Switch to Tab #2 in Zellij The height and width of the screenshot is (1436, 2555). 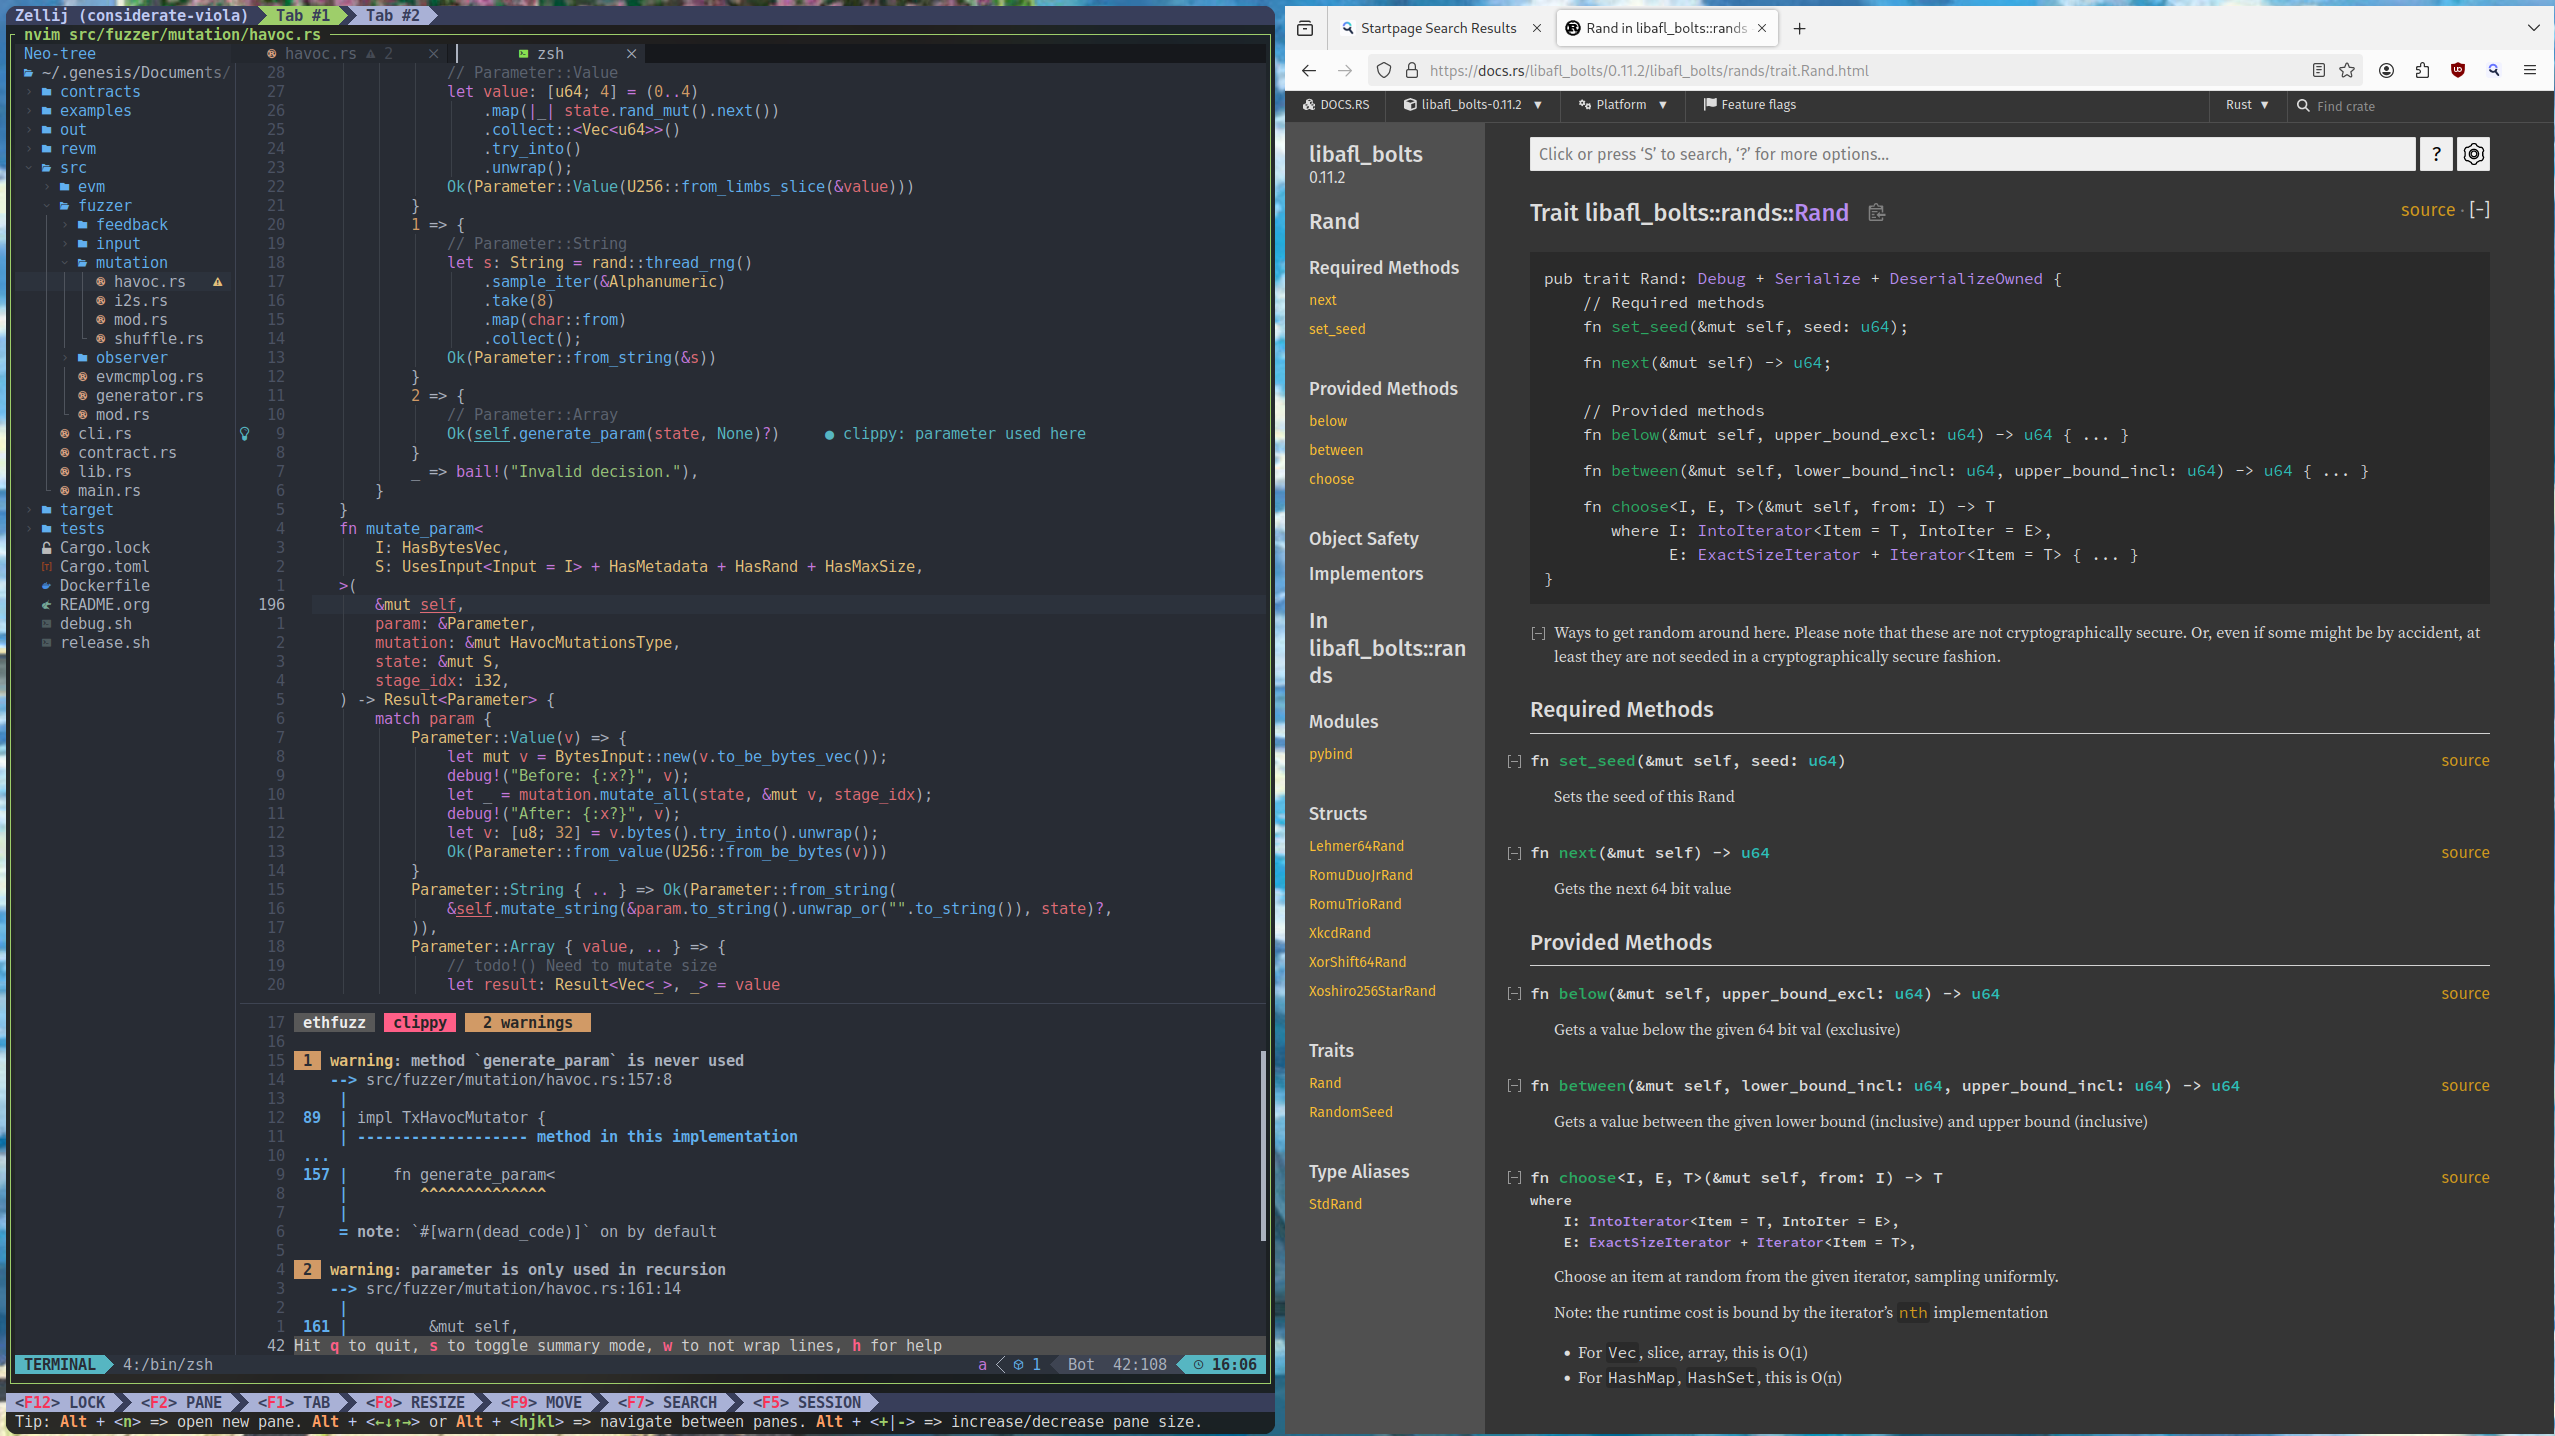tap(393, 15)
